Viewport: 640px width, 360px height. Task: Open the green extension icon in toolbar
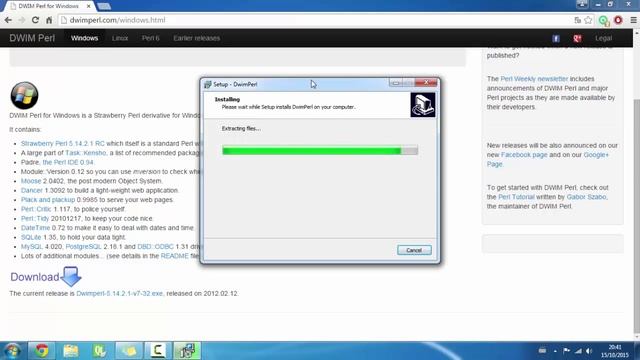tap(604, 20)
